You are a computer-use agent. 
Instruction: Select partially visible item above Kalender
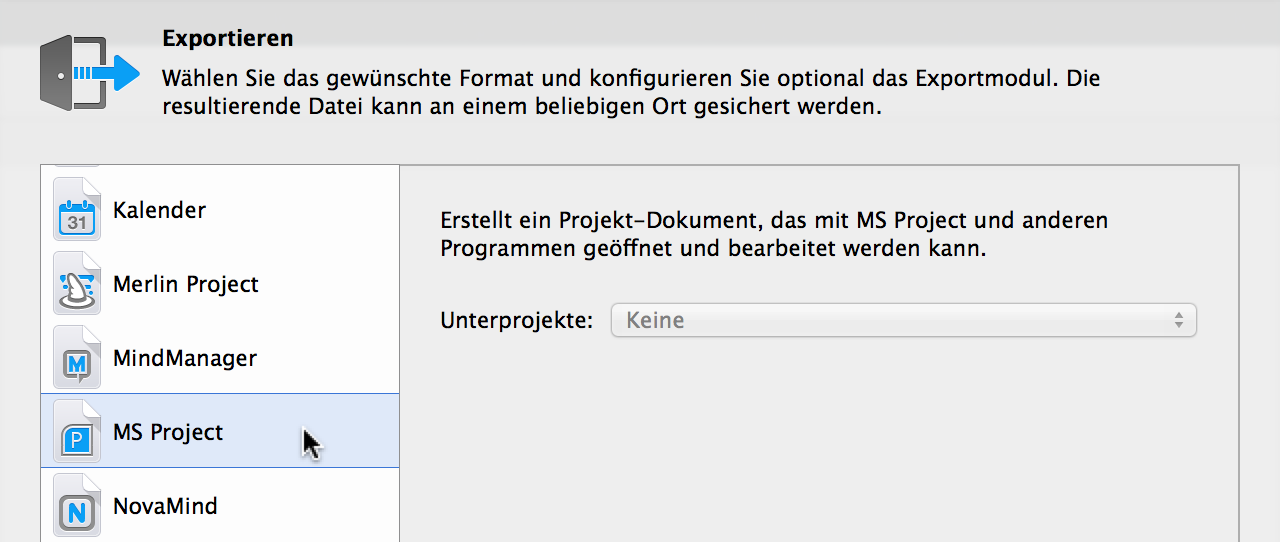[220, 168]
